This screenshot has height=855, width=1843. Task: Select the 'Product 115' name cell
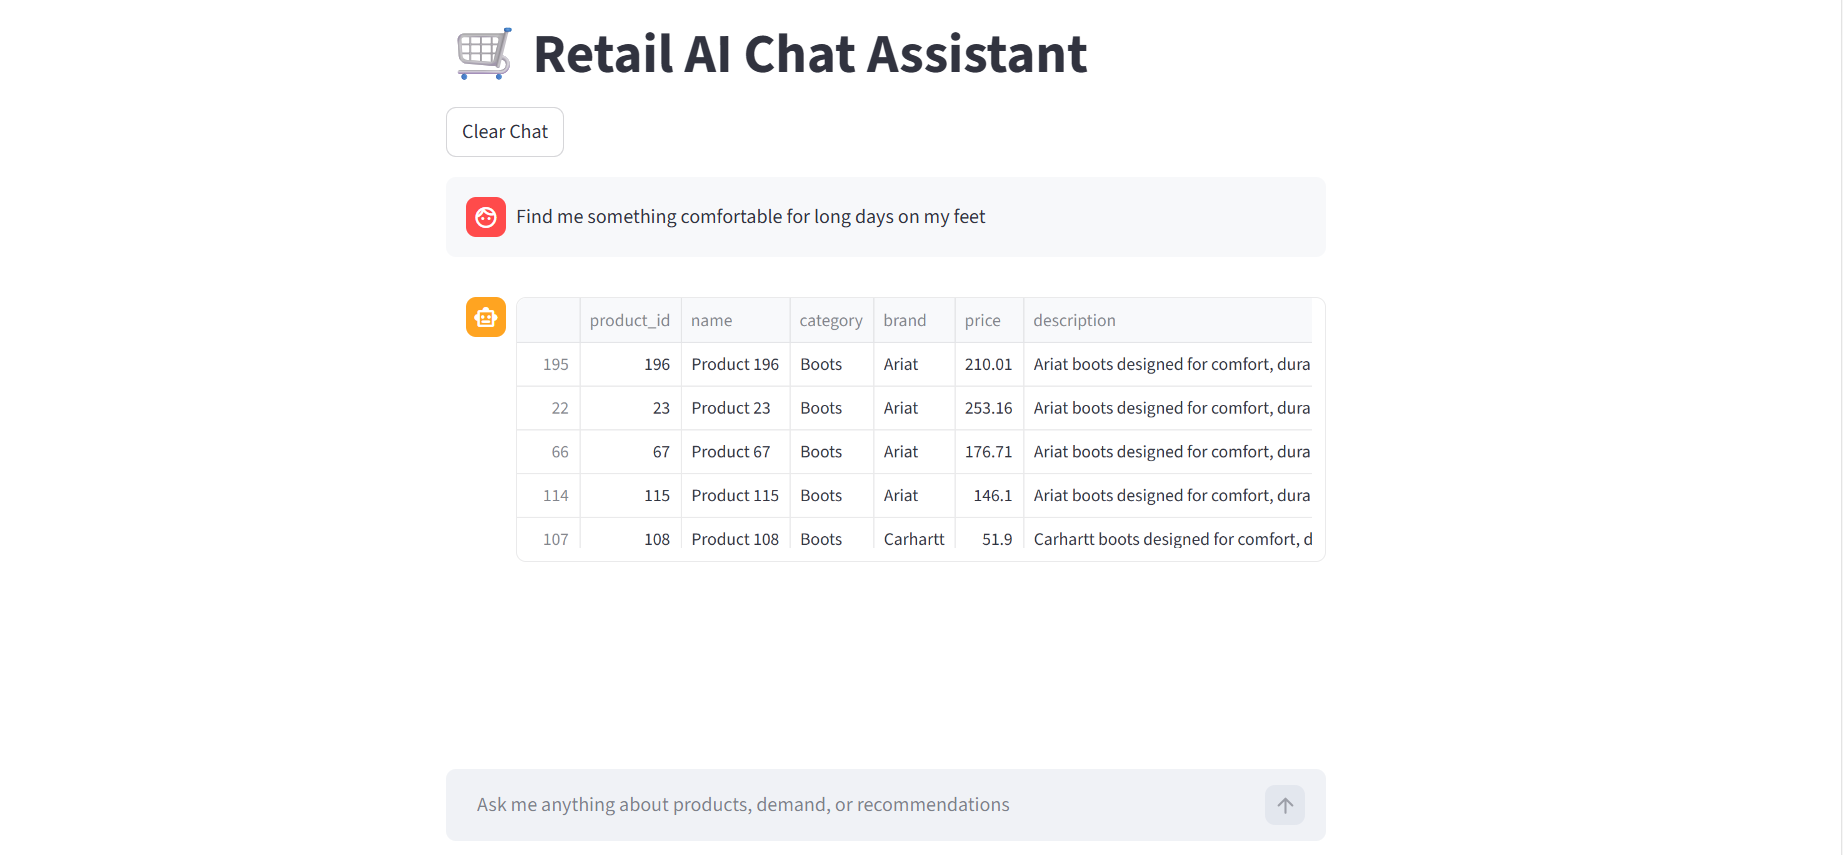[736, 496]
